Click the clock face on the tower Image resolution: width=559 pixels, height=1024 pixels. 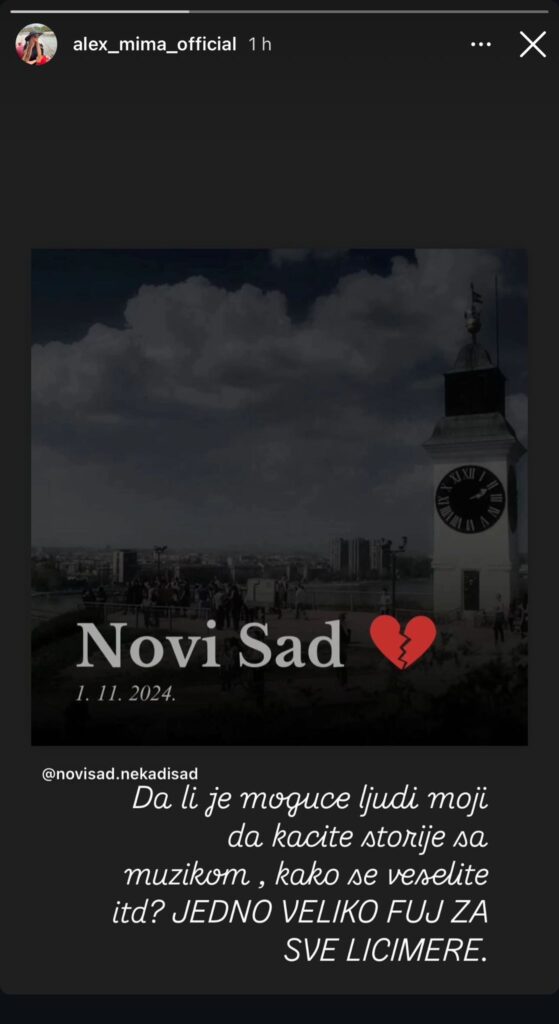(x=470, y=499)
